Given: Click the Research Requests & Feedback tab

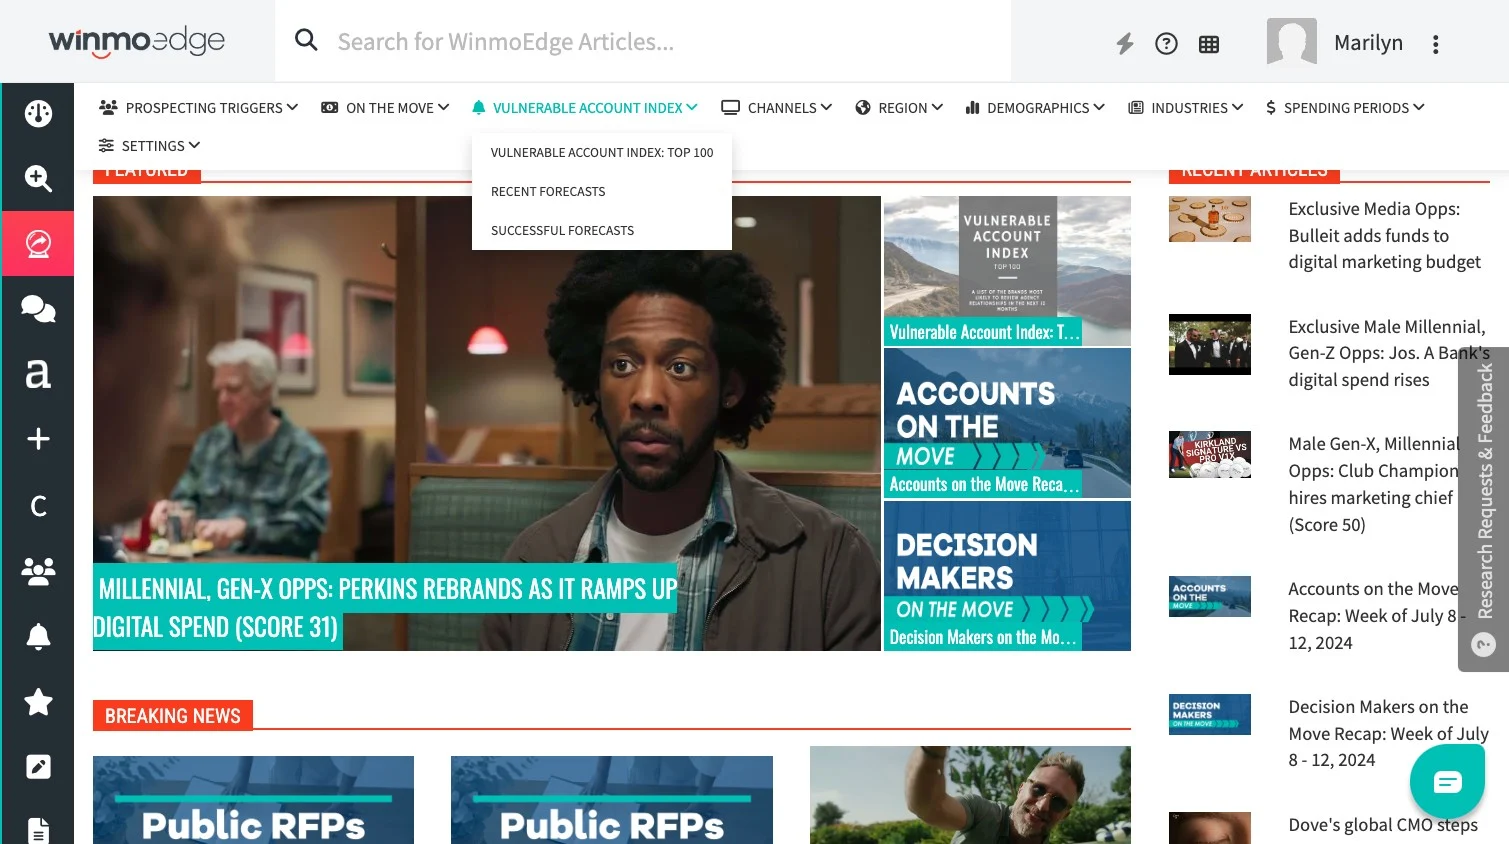Looking at the screenshot, I should (x=1484, y=509).
